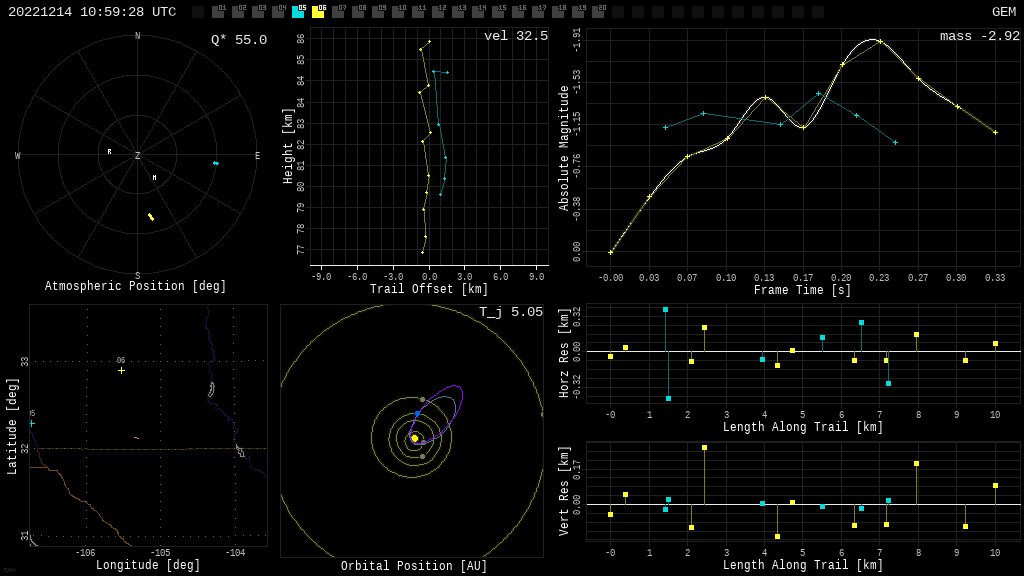Click the cyan meteor trail in polar plot
The image size is (1024, 576).
tap(215, 163)
